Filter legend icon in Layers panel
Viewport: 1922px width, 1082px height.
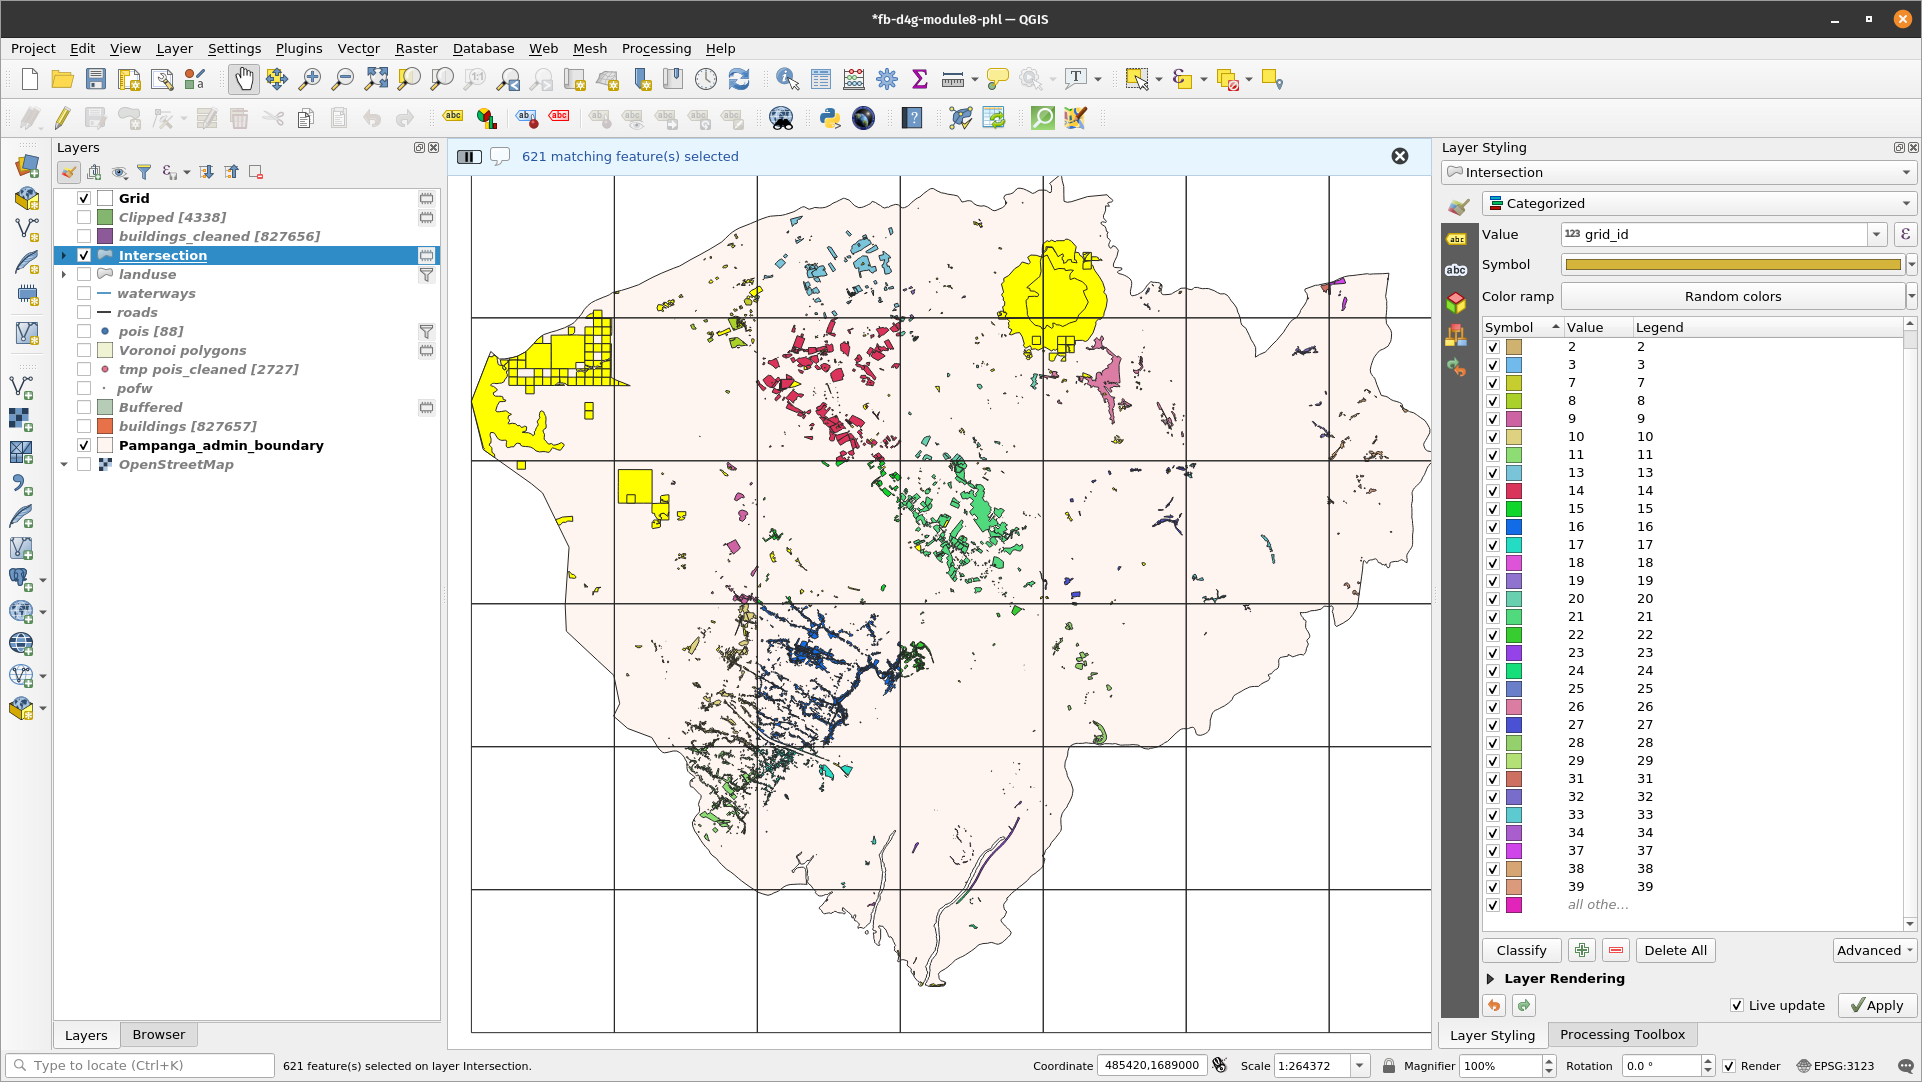(x=144, y=172)
